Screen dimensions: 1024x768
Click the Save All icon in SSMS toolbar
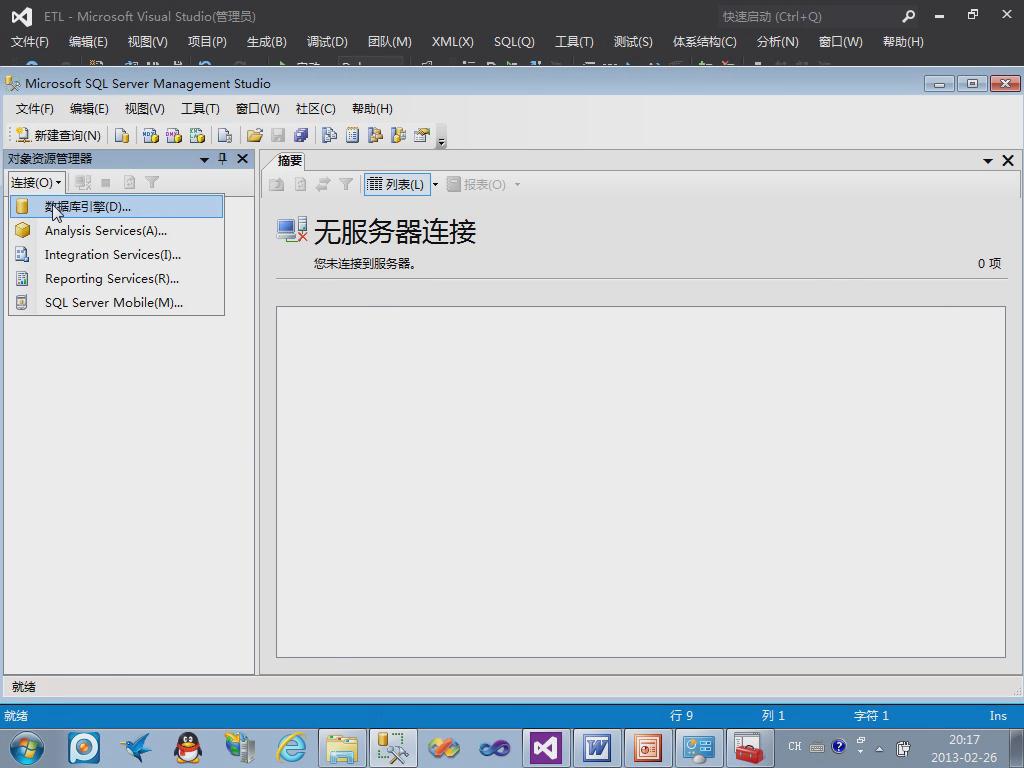301,135
